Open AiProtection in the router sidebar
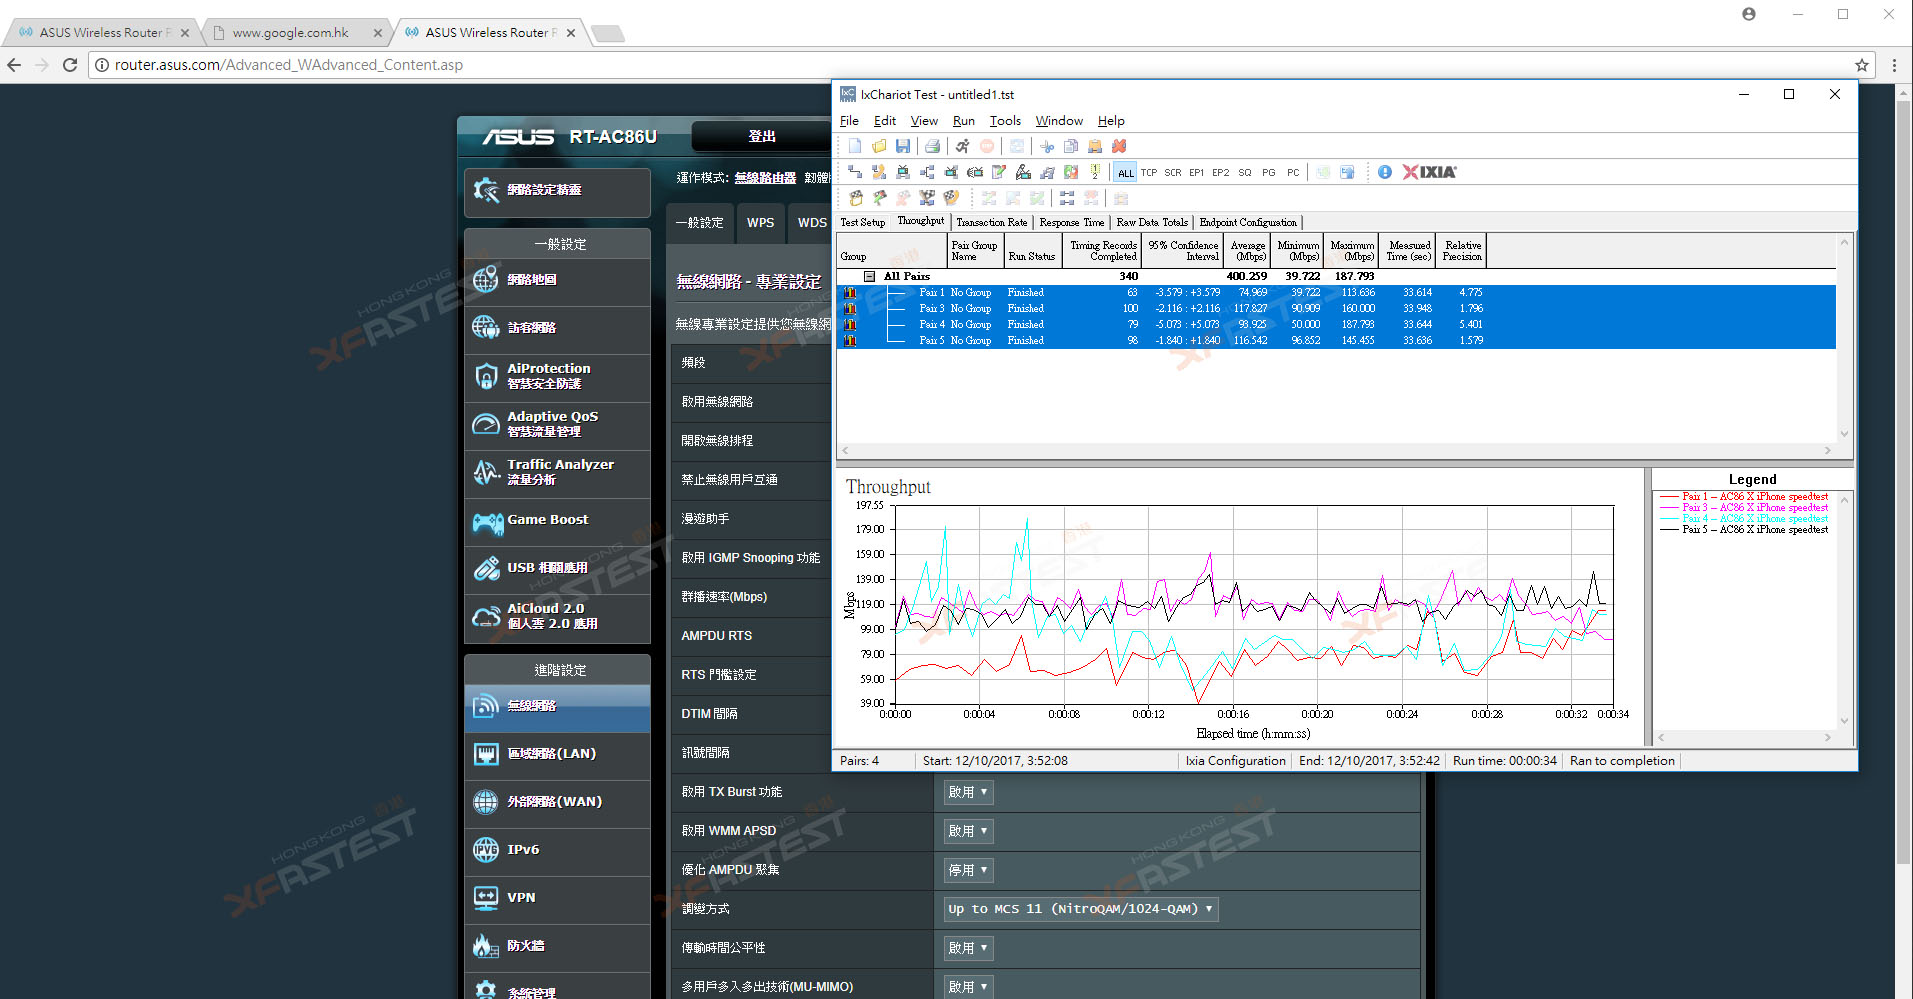Viewport: 1913px width, 999px height. tap(557, 376)
